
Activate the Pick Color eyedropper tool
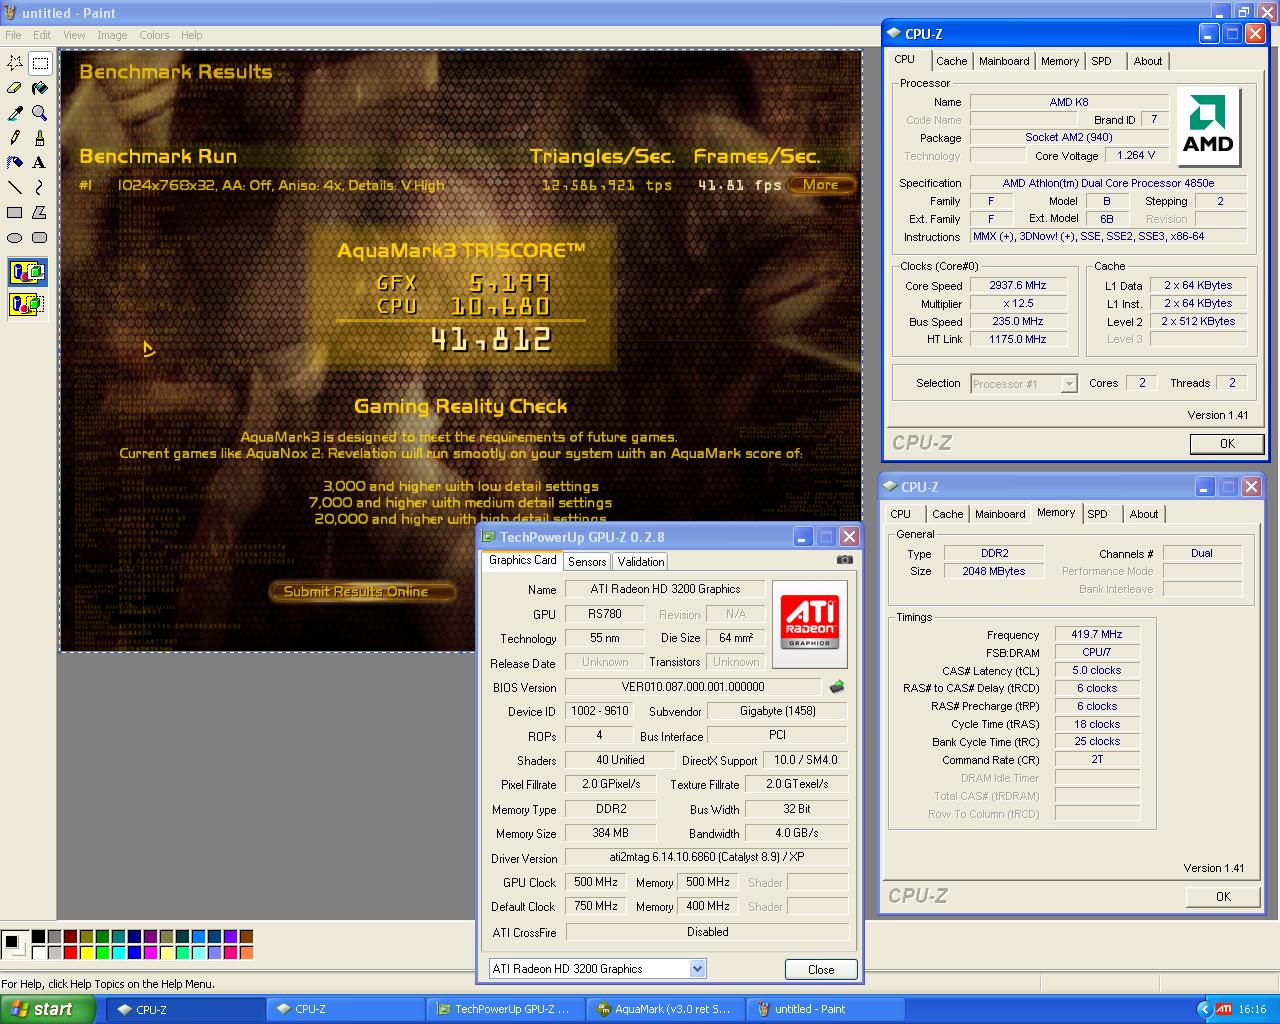coord(15,113)
